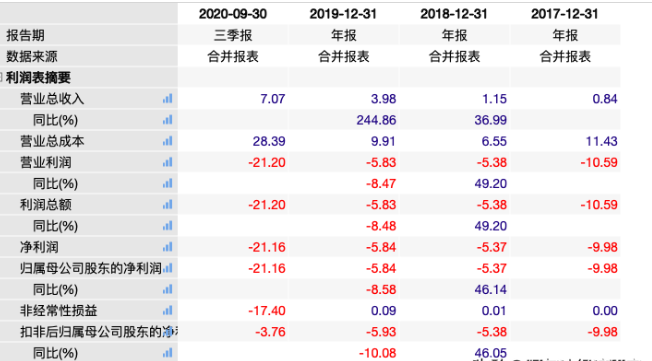Click the 三季报 cell
This screenshot has width=652, height=361.
click(x=233, y=35)
